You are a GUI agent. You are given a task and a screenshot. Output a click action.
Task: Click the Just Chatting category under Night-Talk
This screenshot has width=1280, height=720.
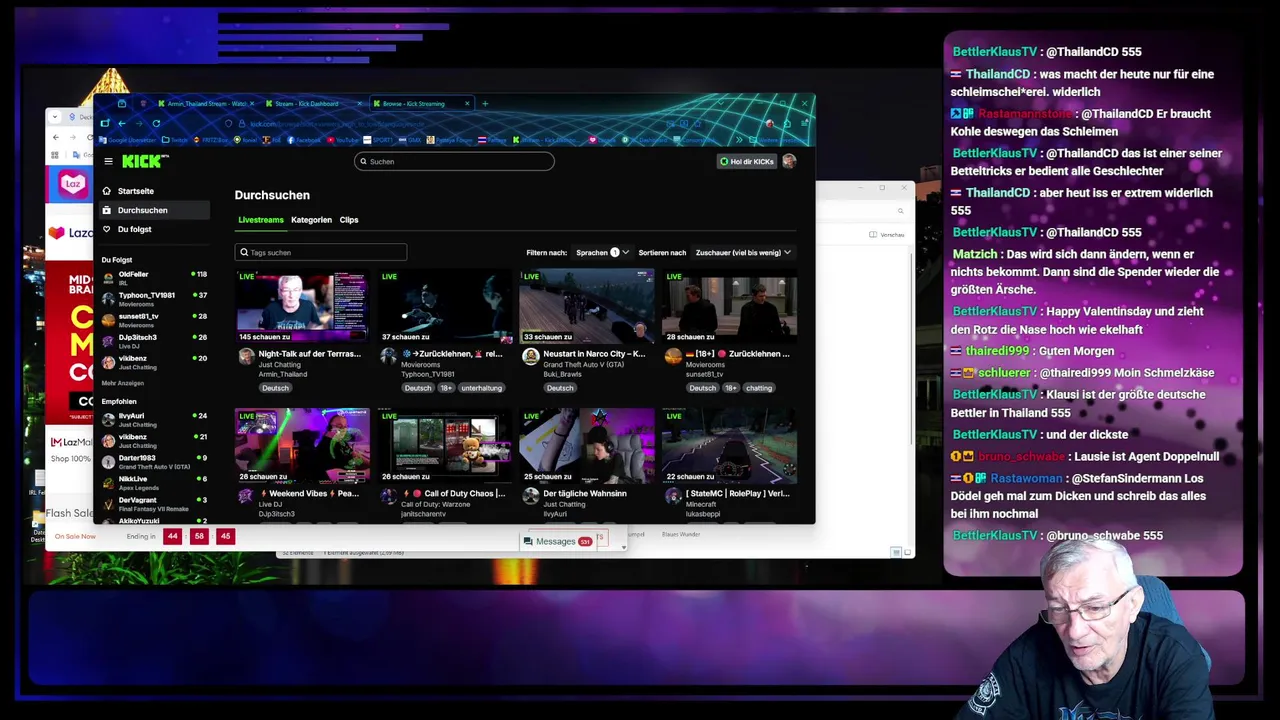[279, 366]
